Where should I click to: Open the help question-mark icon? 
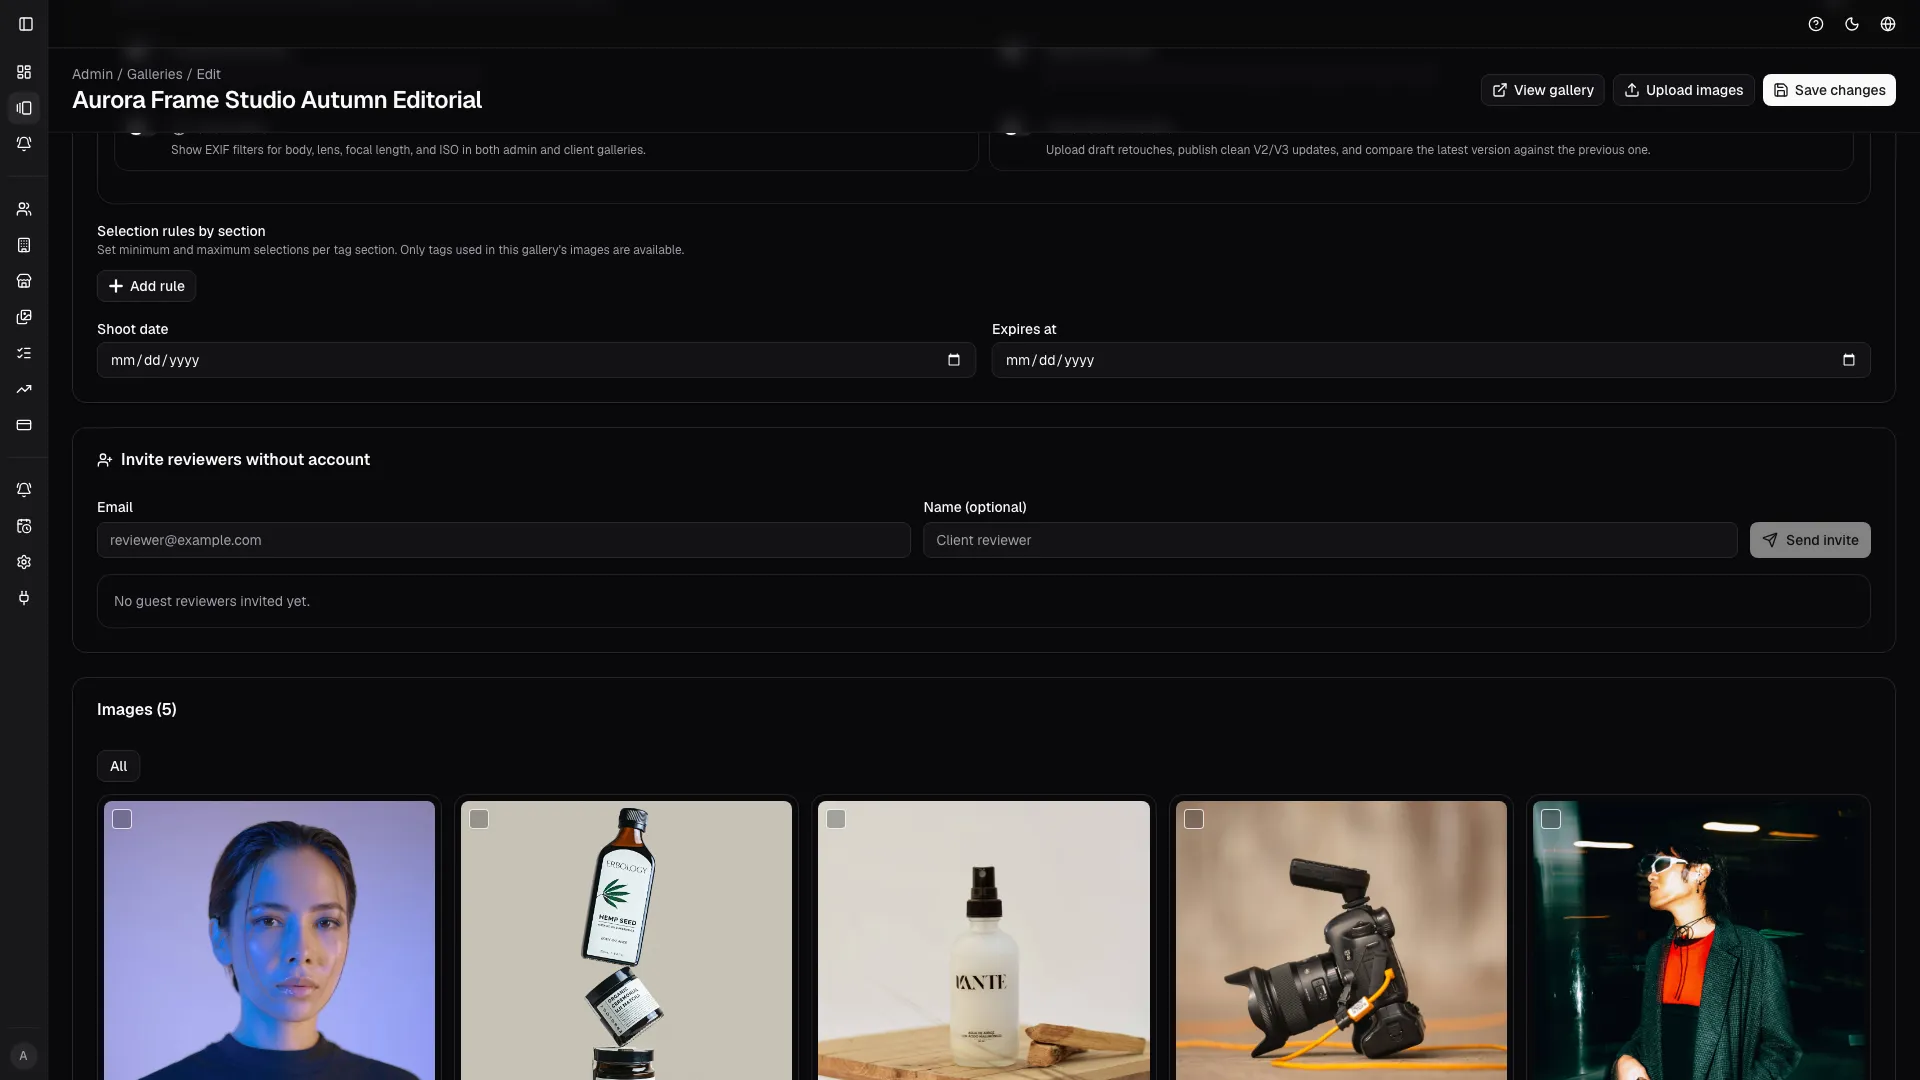coord(1816,24)
